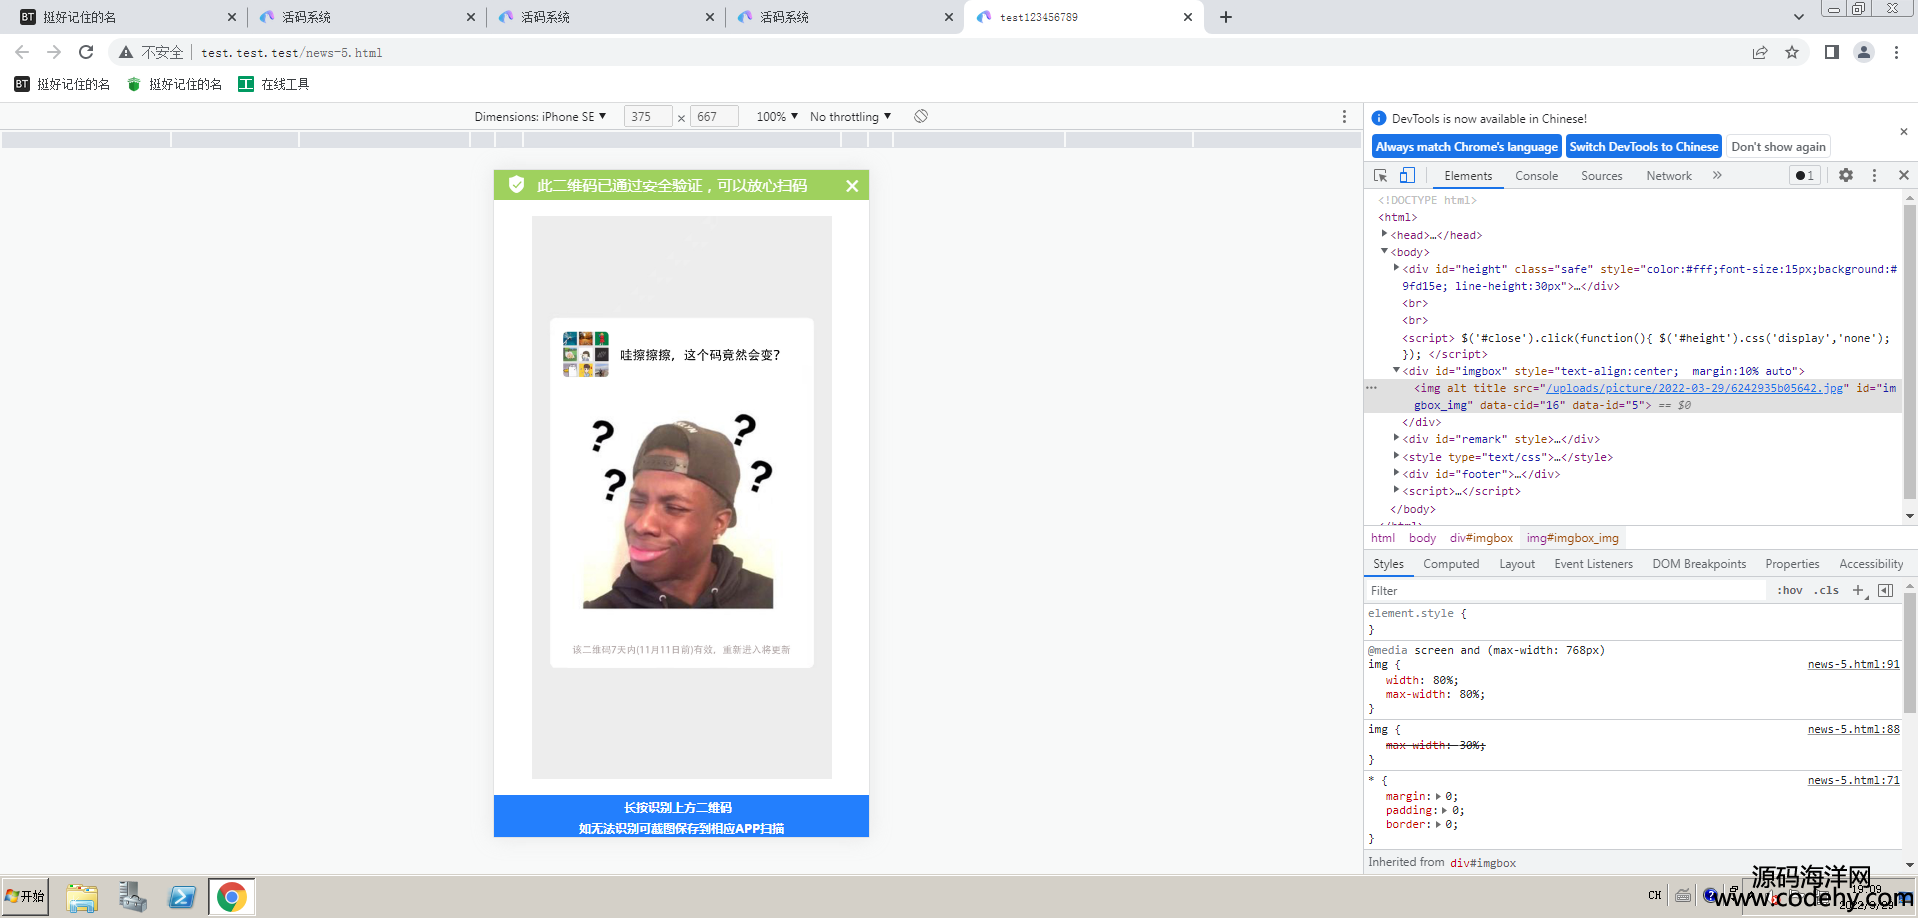Open file explorer from taskbar
Image resolution: width=1918 pixels, height=918 pixels.
tap(82, 897)
